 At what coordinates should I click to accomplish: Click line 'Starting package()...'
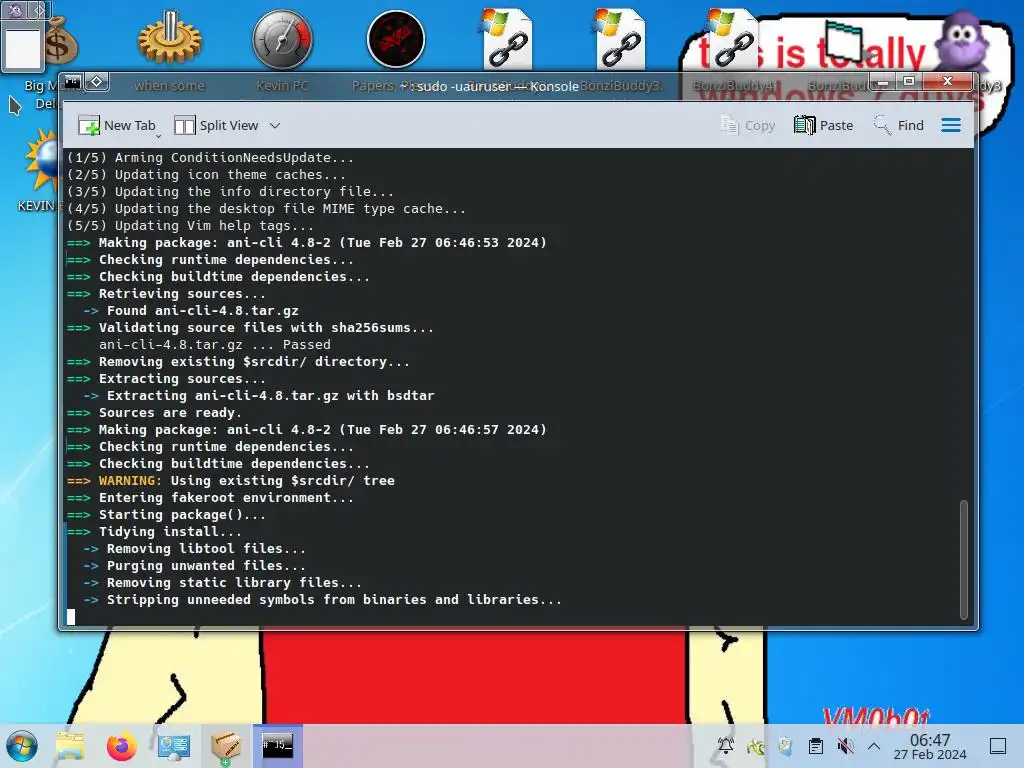tap(182, 515)
